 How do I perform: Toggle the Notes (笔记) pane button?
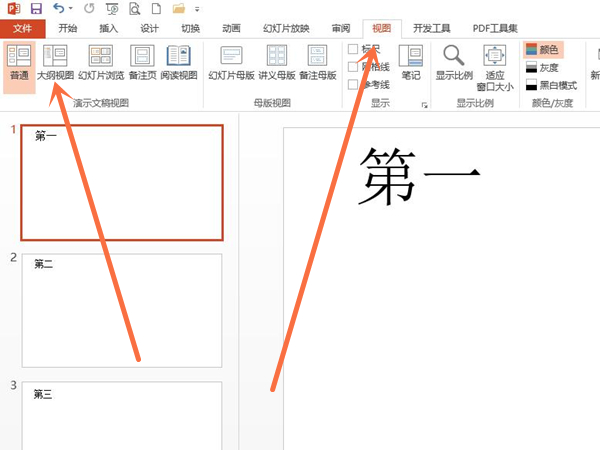point(410,64)
